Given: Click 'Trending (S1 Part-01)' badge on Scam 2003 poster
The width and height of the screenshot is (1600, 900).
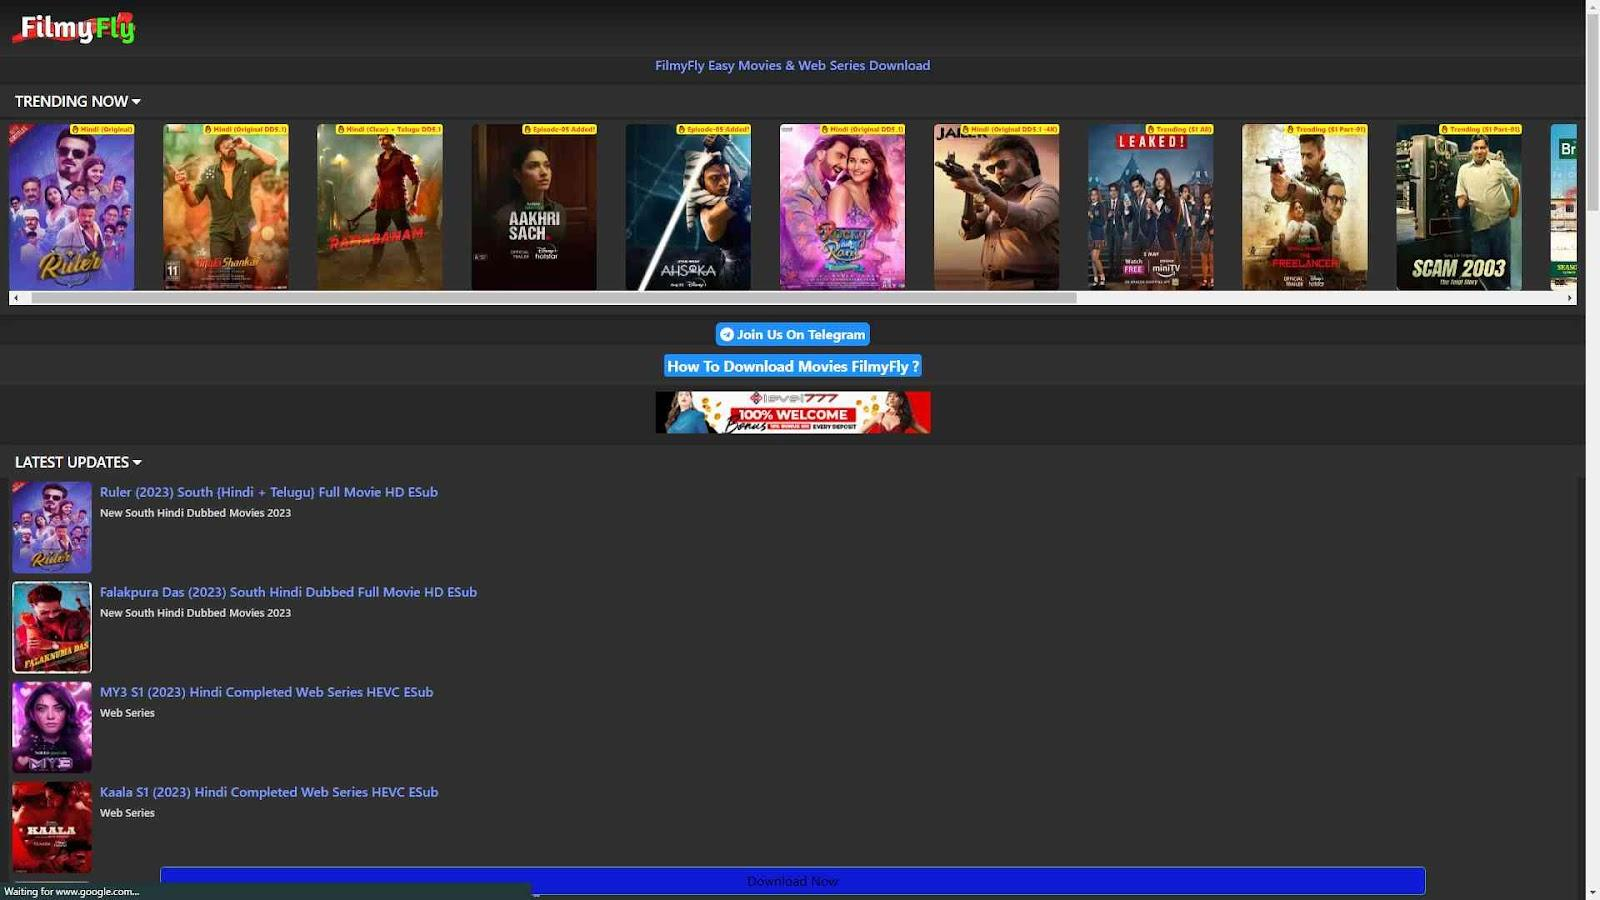Looking at the screenshot, I should point(1480,129).
